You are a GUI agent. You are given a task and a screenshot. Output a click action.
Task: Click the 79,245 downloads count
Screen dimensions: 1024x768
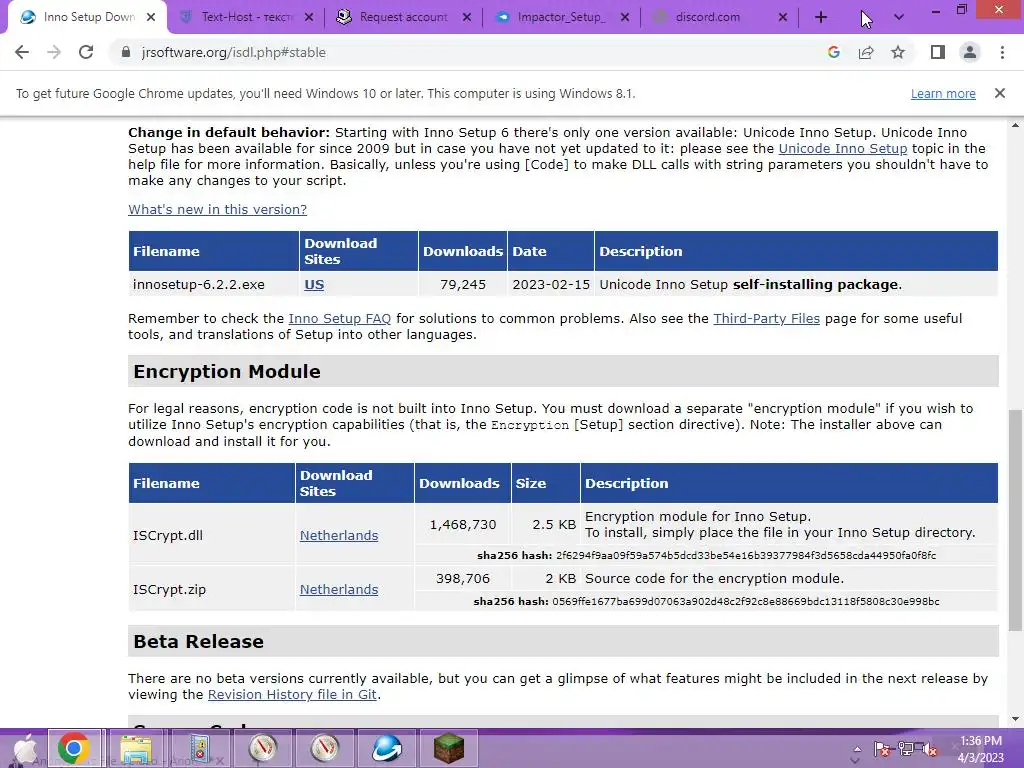tap(463, 285)
